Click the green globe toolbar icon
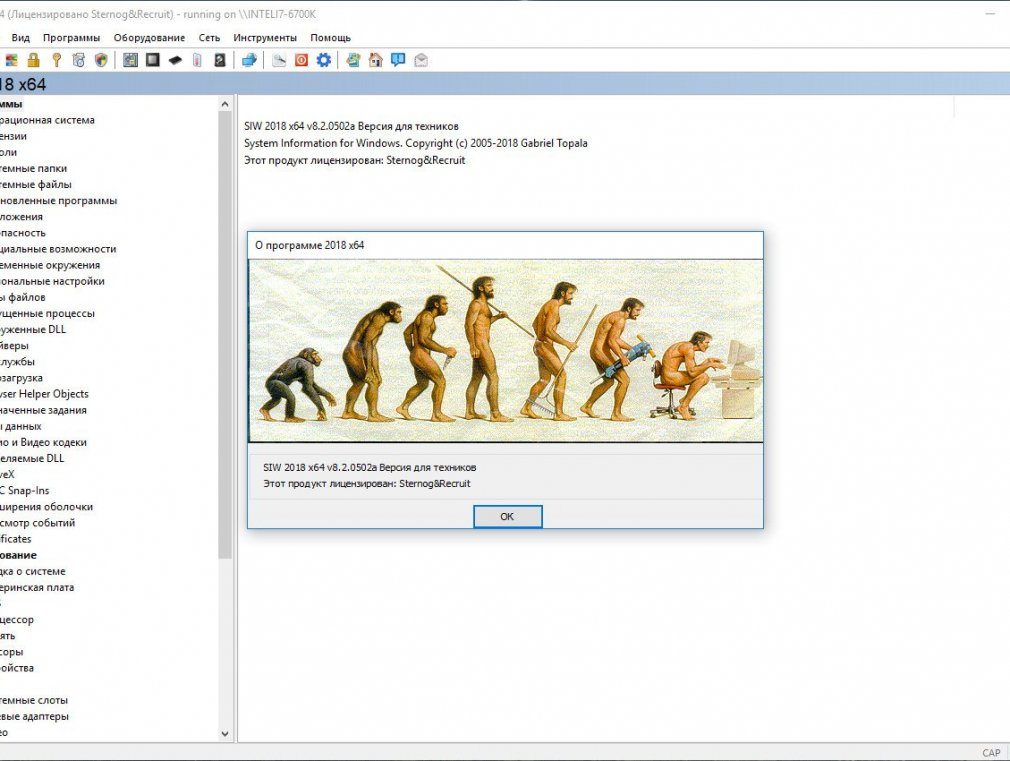This screenshot has width=1010, height=761. (353, 61)
